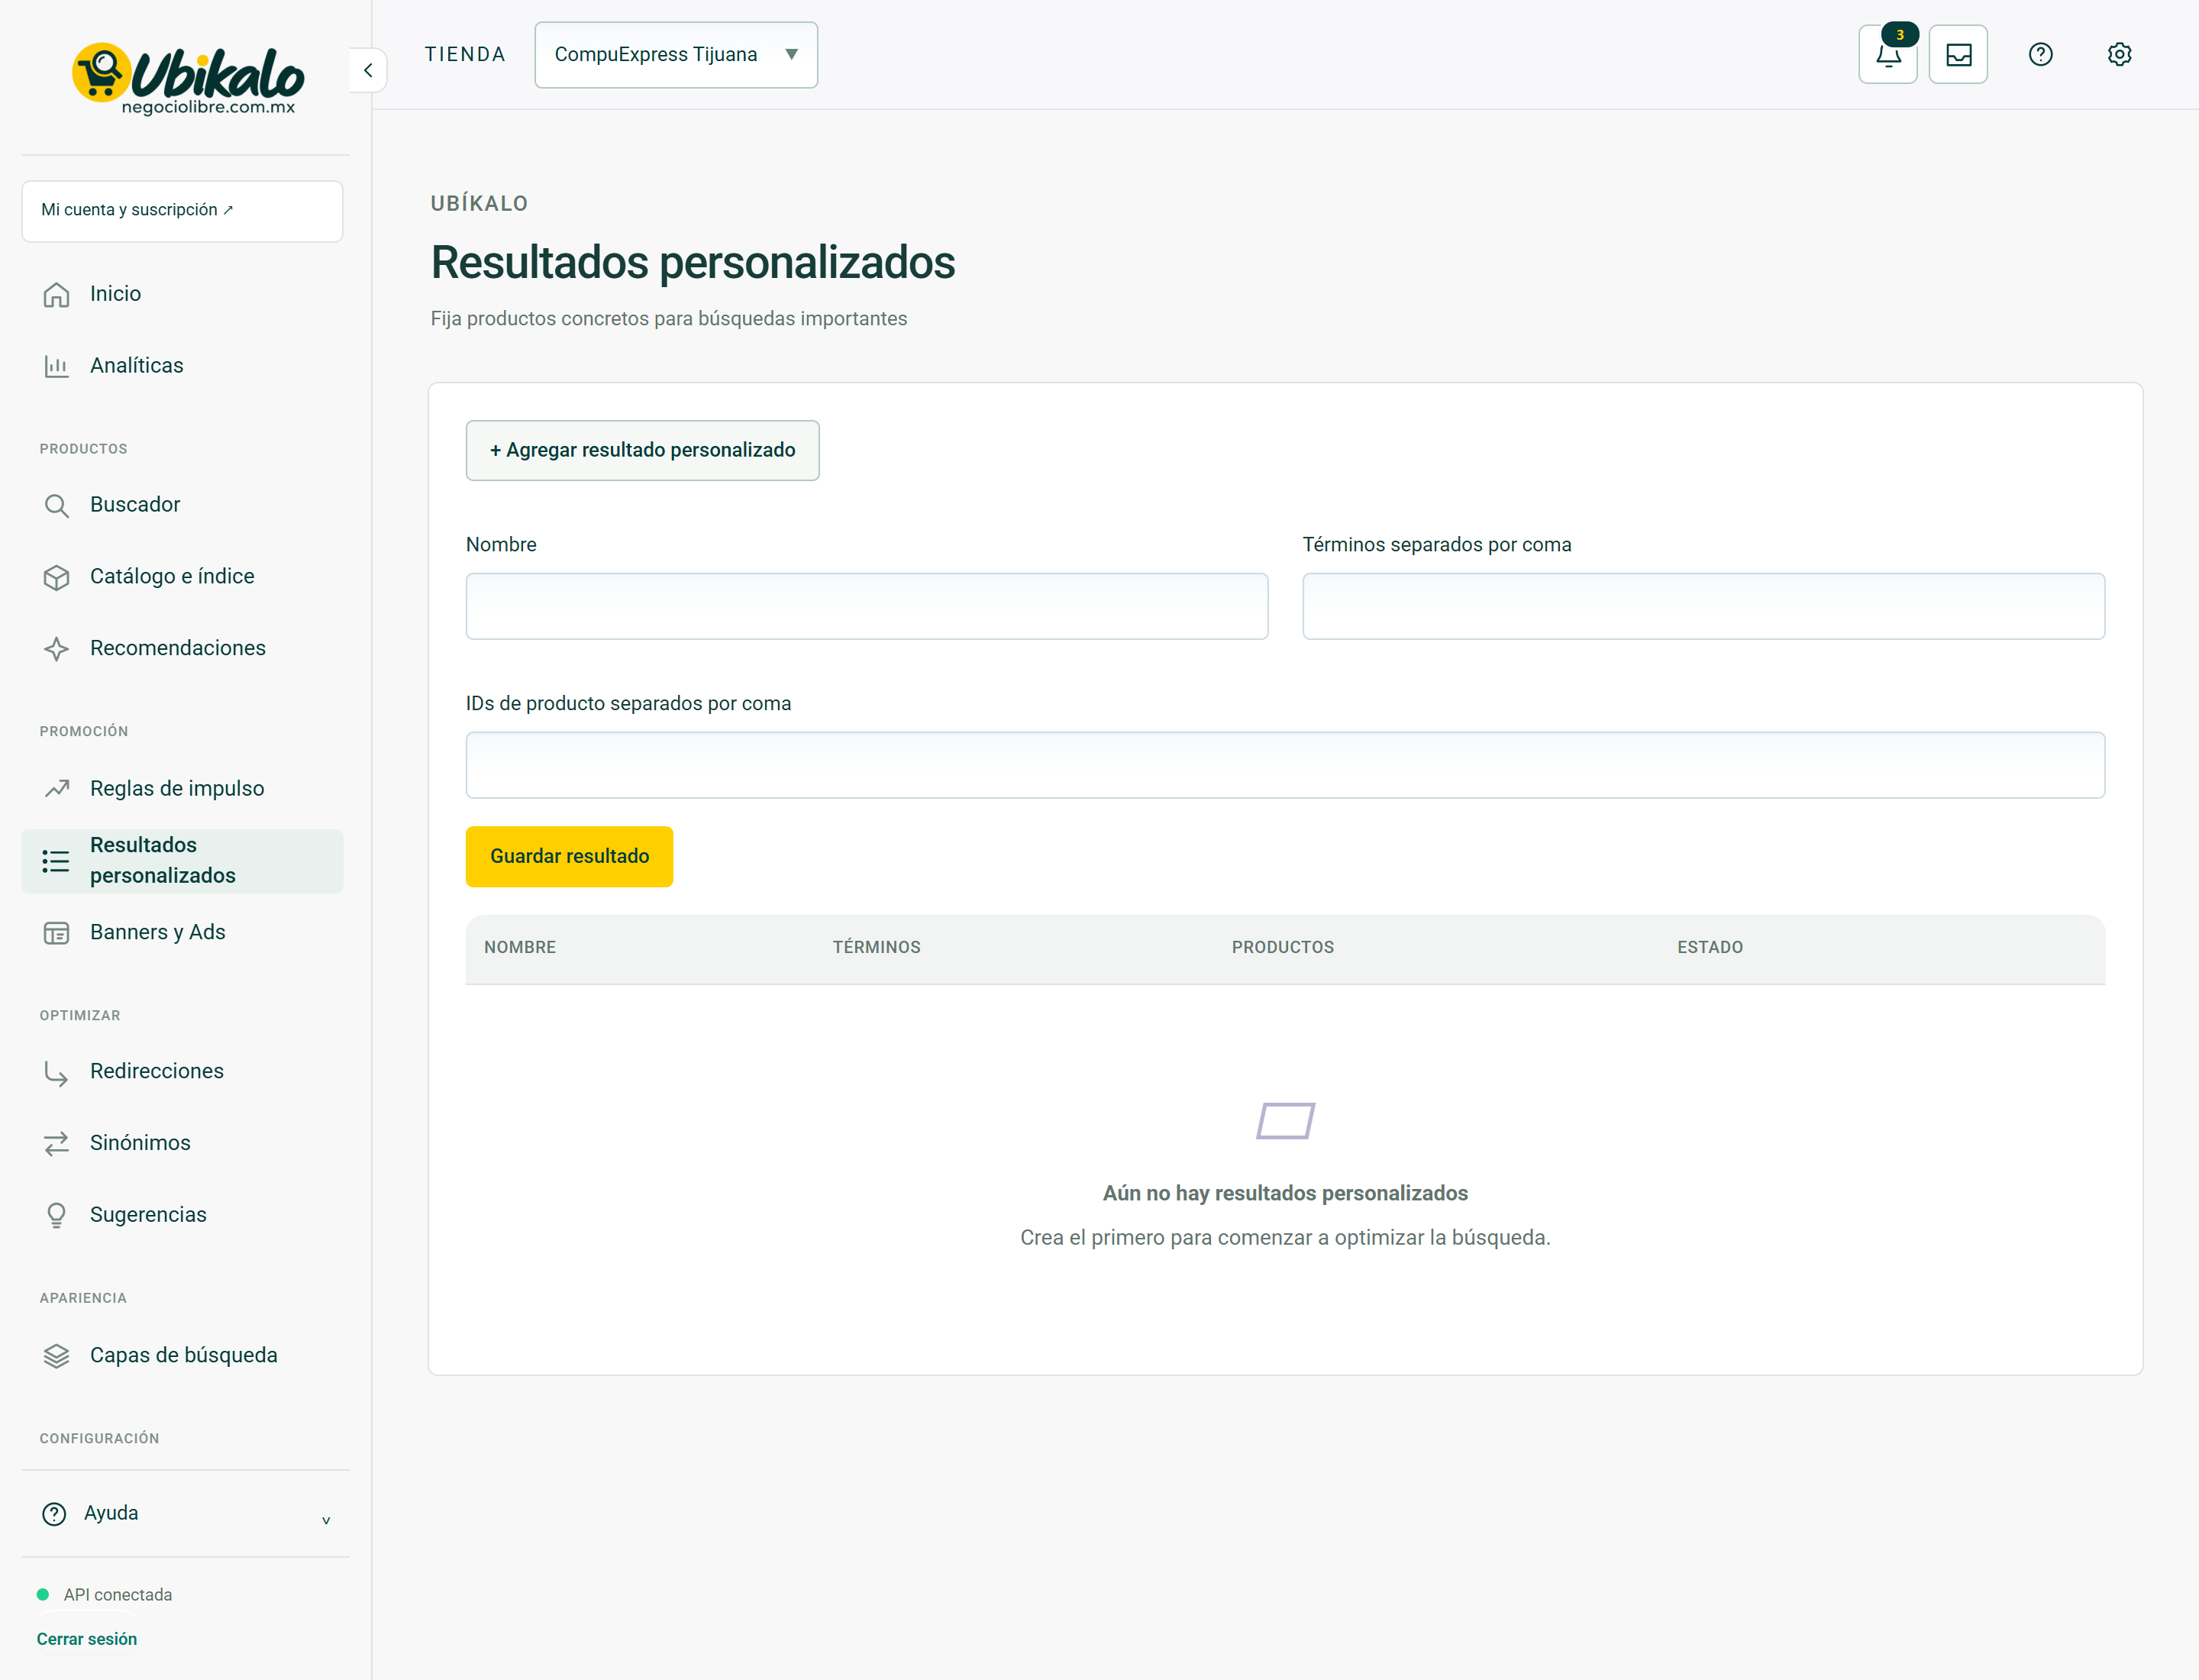The height and width of the screenshot is (1680, 2199).
Task: Collapse the sidebar with the chevron arrow
Action: (368, 70)
